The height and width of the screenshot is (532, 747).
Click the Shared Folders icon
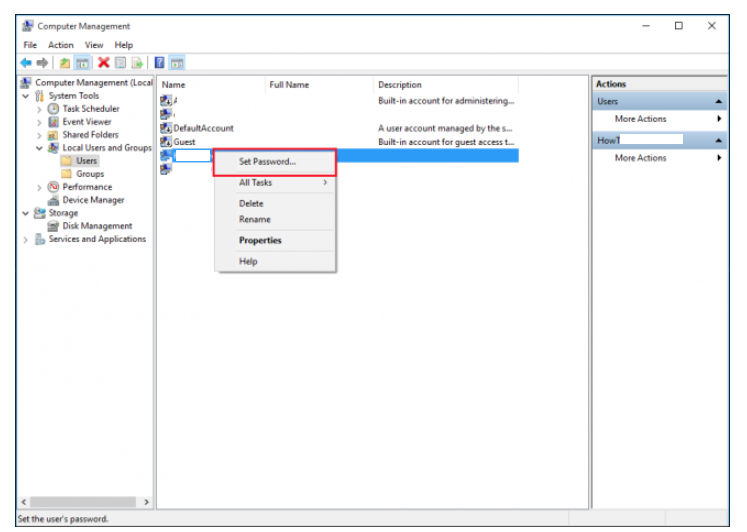click(53, 135)
